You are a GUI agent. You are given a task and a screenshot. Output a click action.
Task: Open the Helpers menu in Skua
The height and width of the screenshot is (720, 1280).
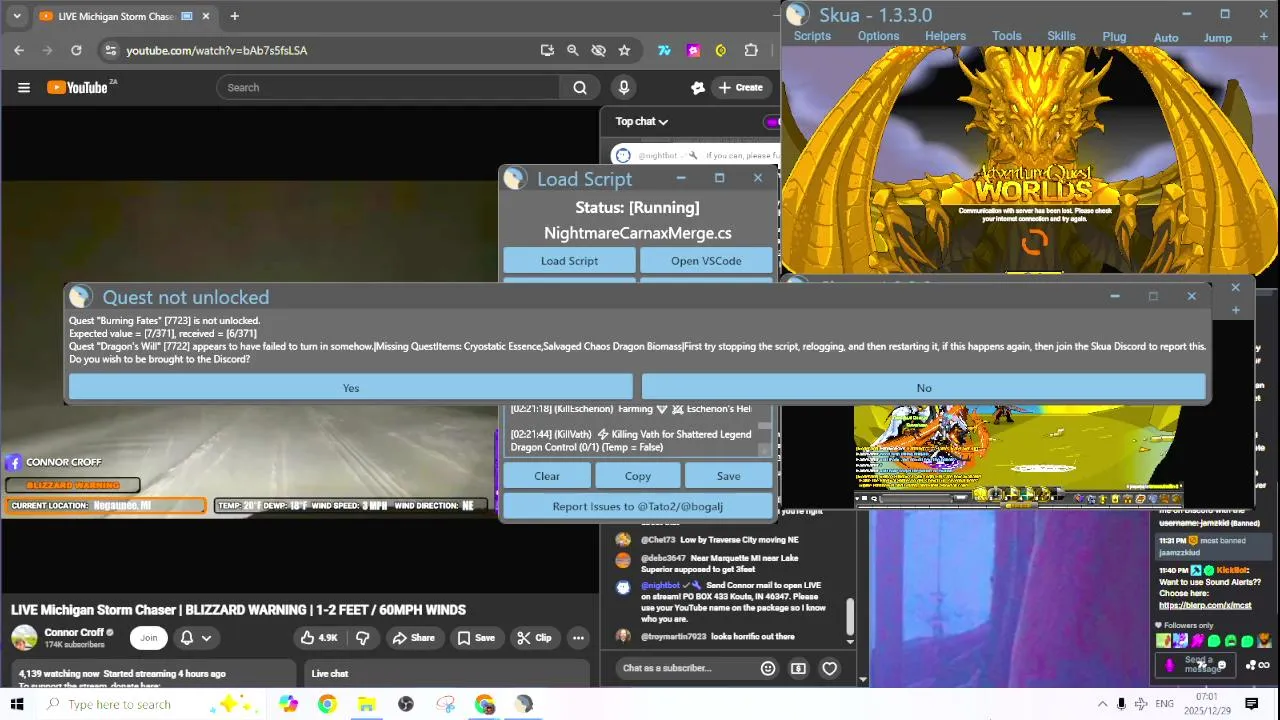click(x=945, y=36)
